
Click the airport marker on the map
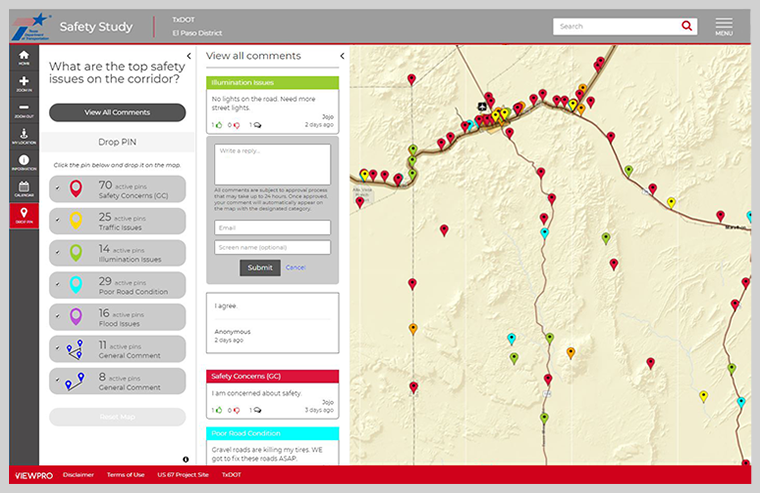click(482, 106)
